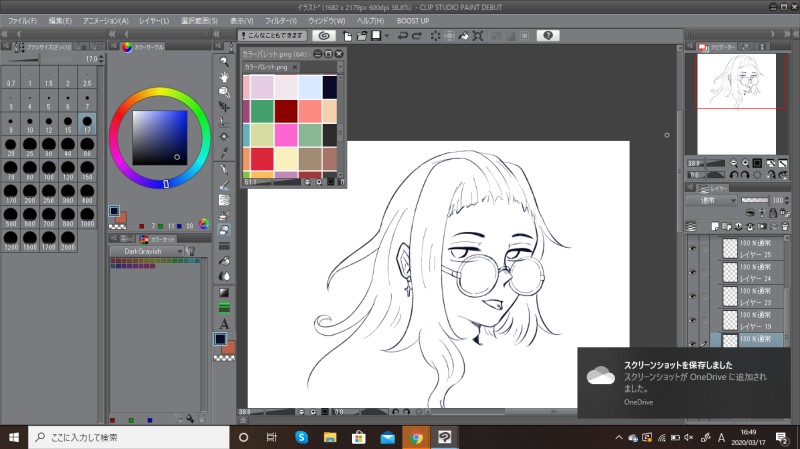Choose the Text tool (A icon)

click(x=224, y=323)
